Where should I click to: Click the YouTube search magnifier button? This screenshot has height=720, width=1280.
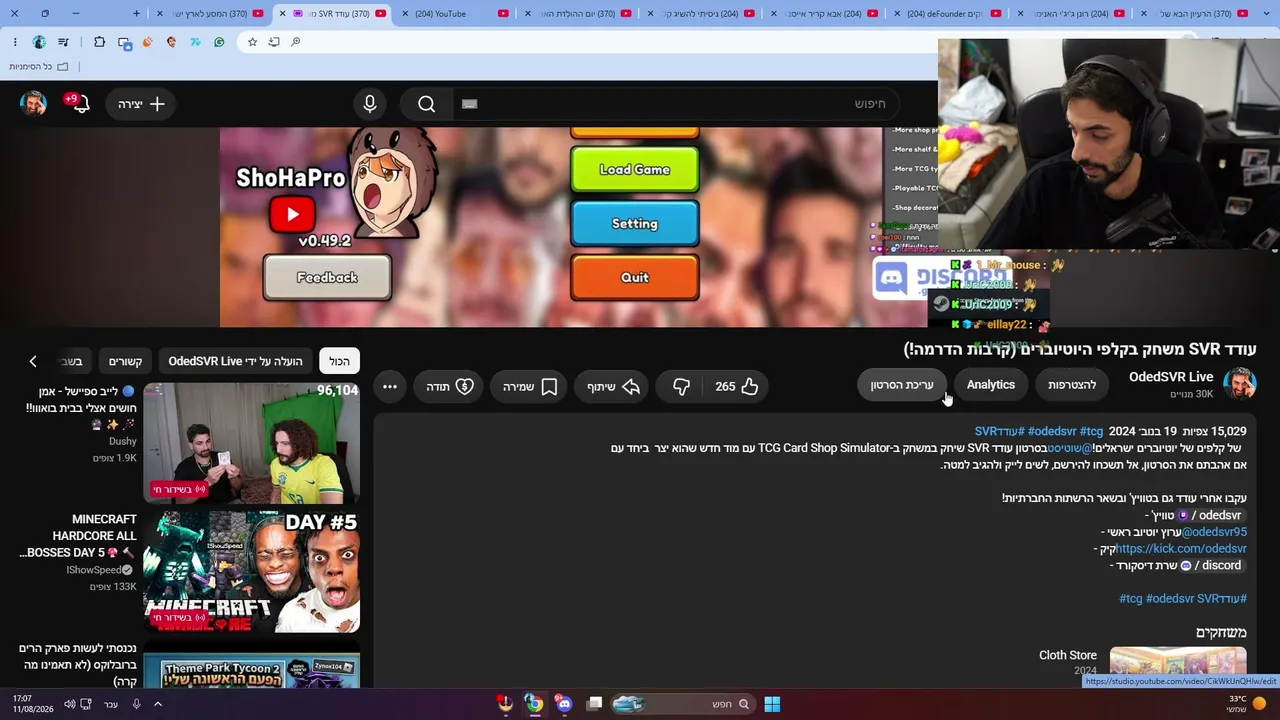pyautogui.click(x=427, y=104)
